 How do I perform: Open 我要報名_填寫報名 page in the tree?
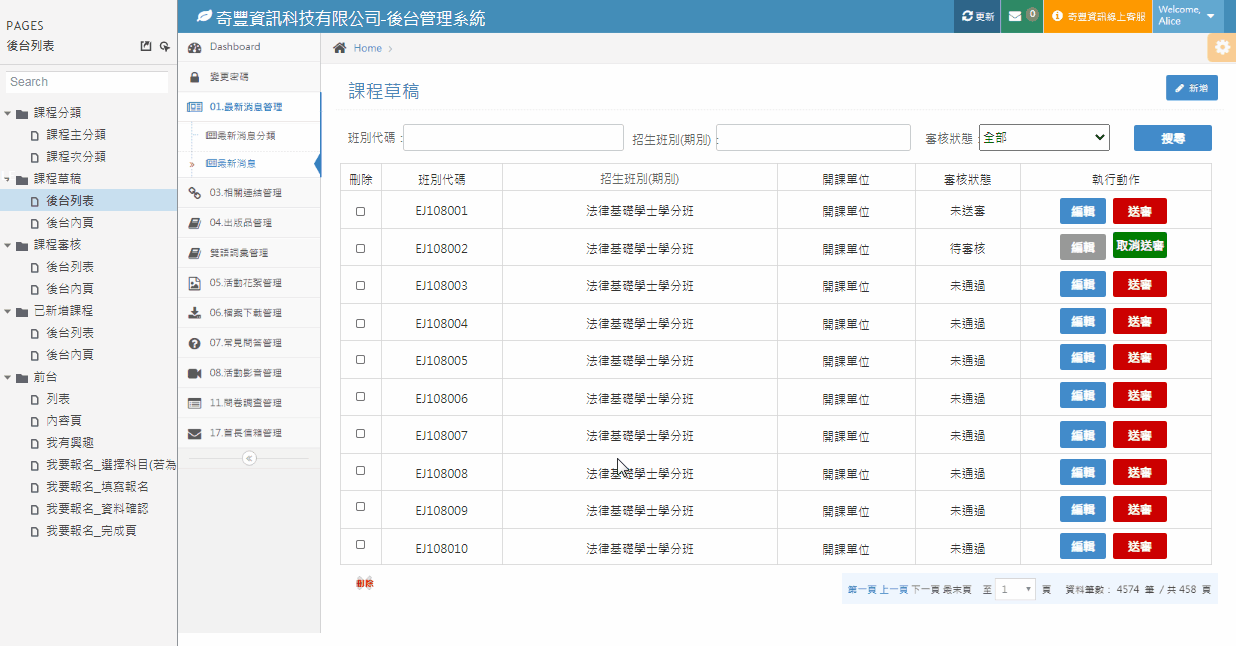[x=97, y=487]
